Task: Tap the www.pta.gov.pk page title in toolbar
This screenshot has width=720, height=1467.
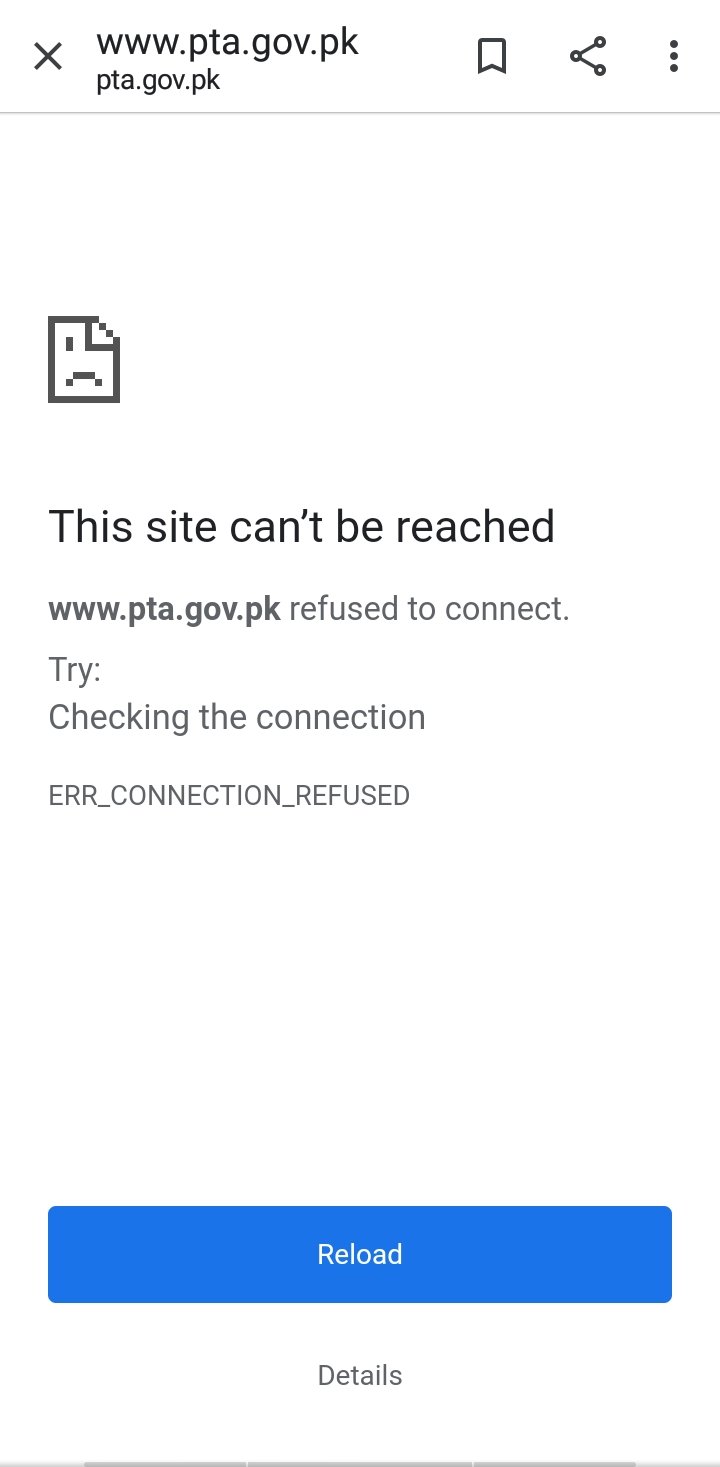Action: (x=227, y=43)
